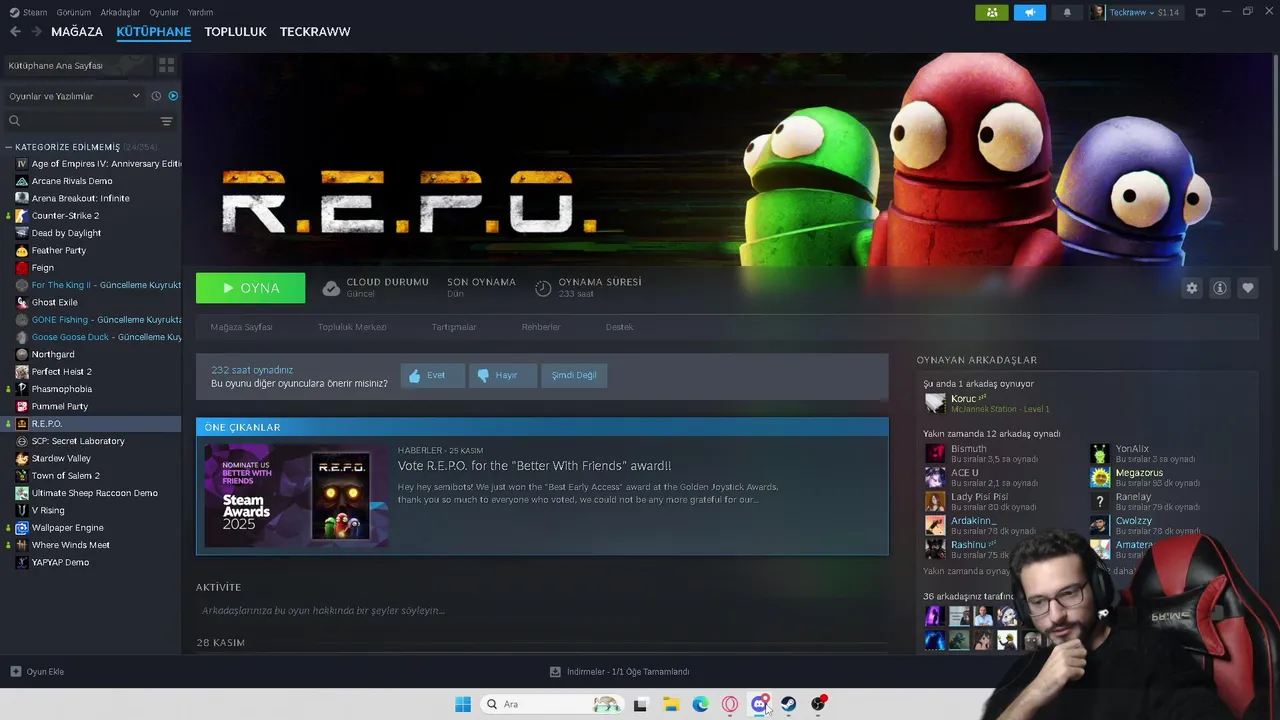Toggle ready-to-play filter icon

[x=173, y=96]
